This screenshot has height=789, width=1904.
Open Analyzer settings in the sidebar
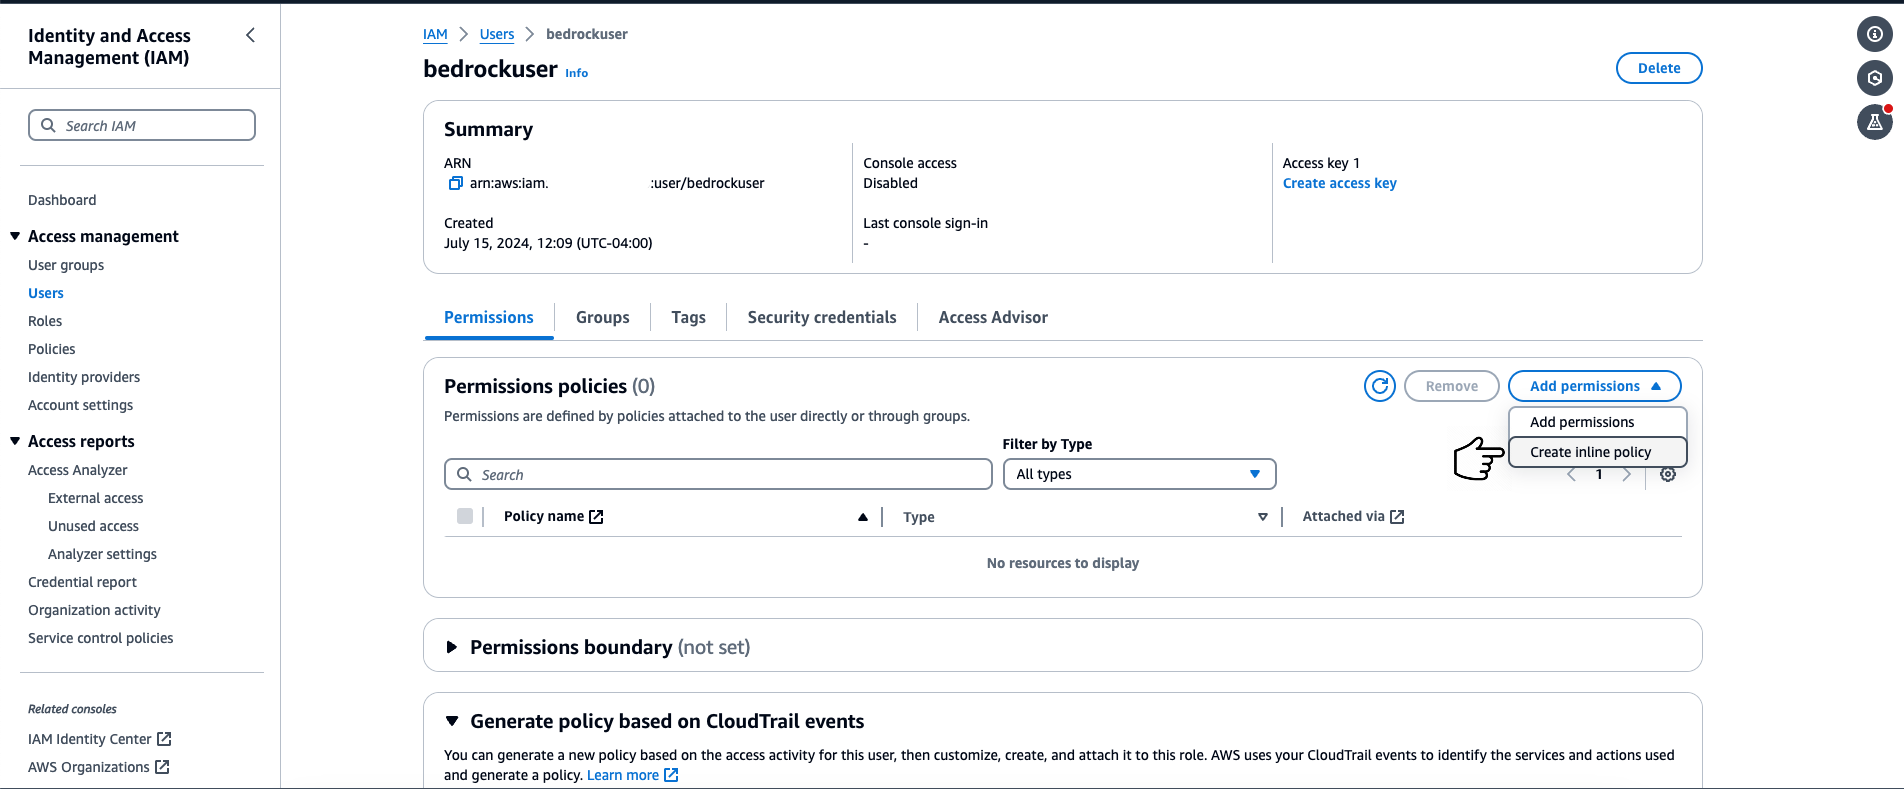(102, 554)
